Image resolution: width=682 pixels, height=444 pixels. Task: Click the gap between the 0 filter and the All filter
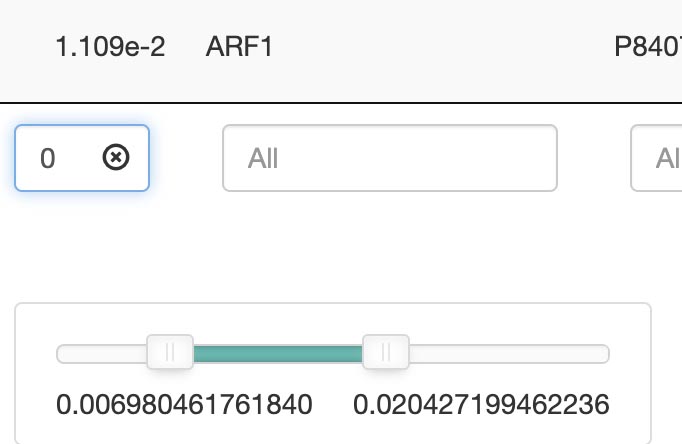(186, 158)
